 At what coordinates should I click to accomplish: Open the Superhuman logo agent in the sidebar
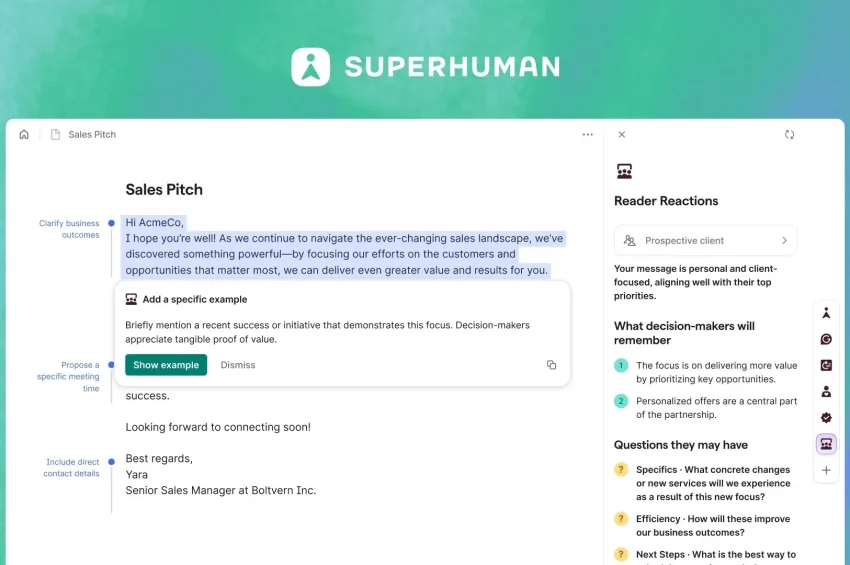[x=826, y=313]
